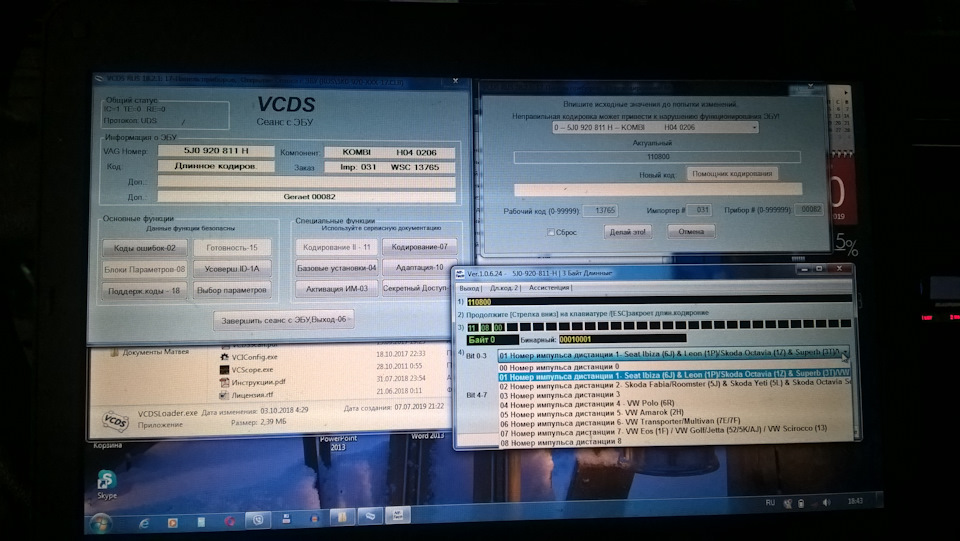Open the Windows Start orb
This screenshot has height=541, width=960.
point(100,524)
